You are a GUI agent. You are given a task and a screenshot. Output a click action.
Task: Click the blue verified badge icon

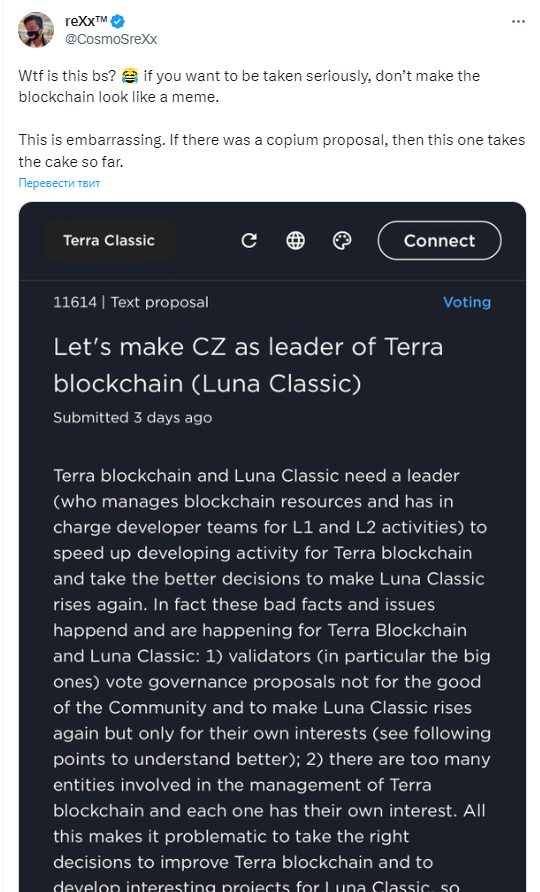pyautogui.click(x=118, y=22)
